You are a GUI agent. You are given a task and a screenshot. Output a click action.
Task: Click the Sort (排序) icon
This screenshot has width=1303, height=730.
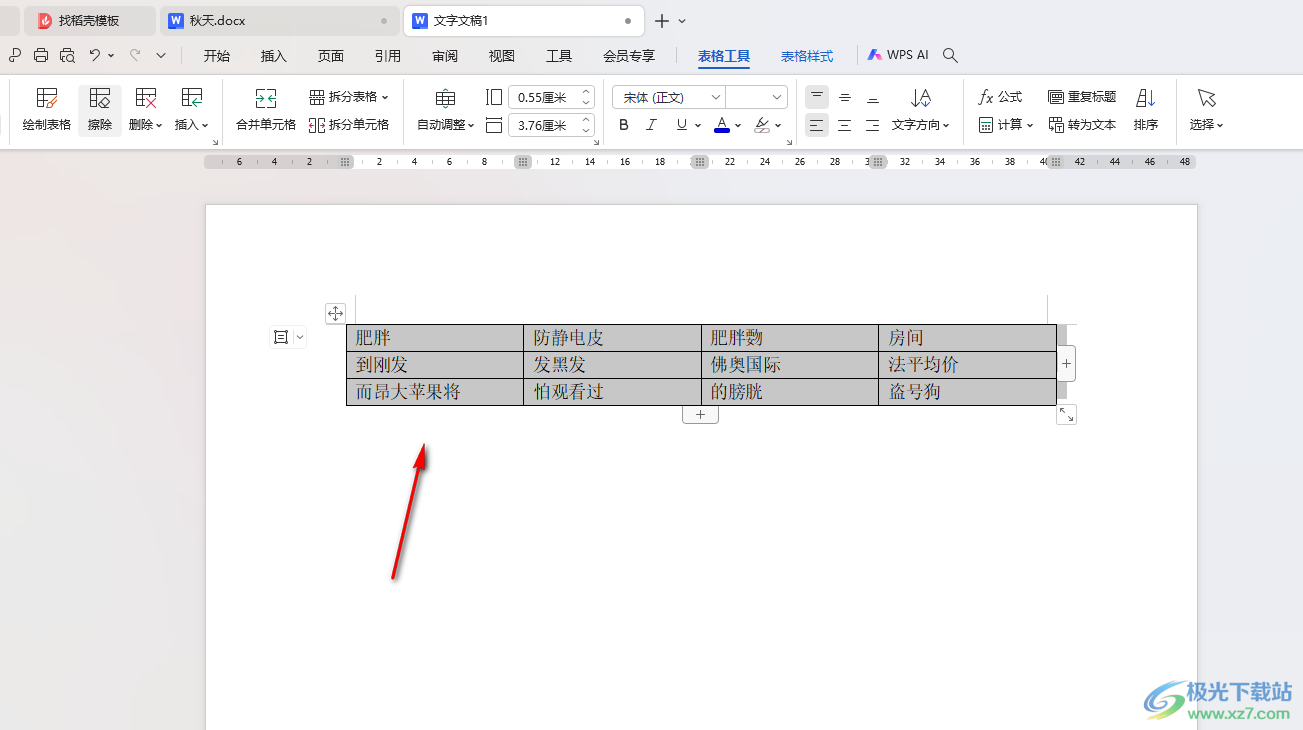(1146, 110)
